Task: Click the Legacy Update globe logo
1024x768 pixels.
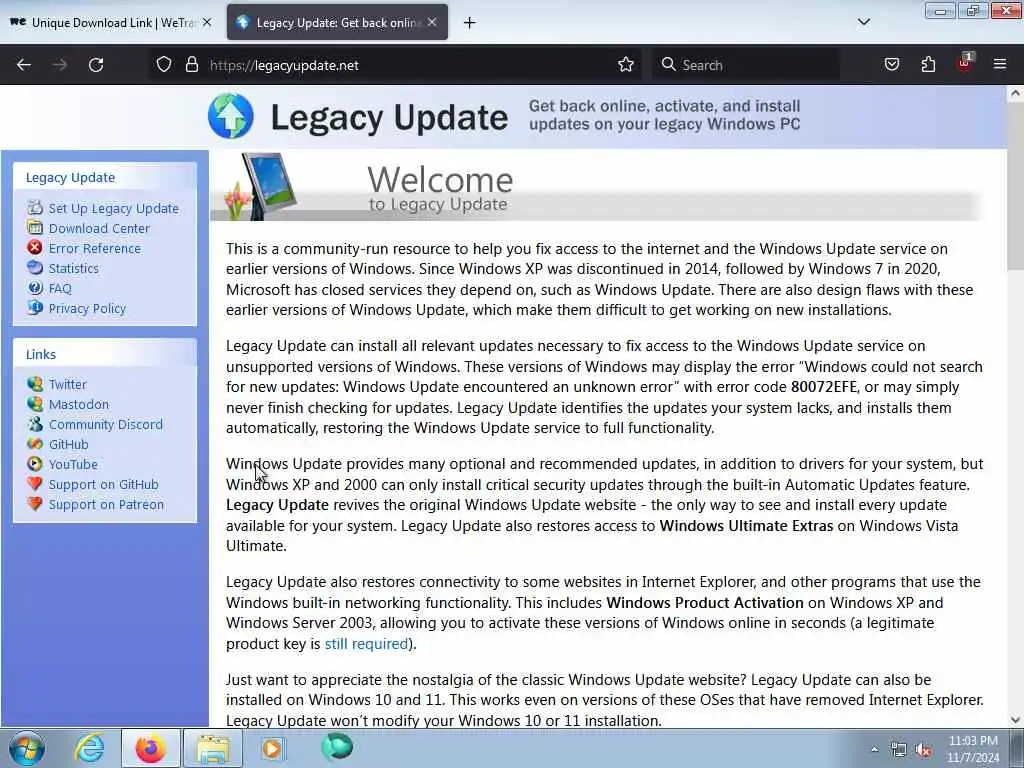Action: 231,116
